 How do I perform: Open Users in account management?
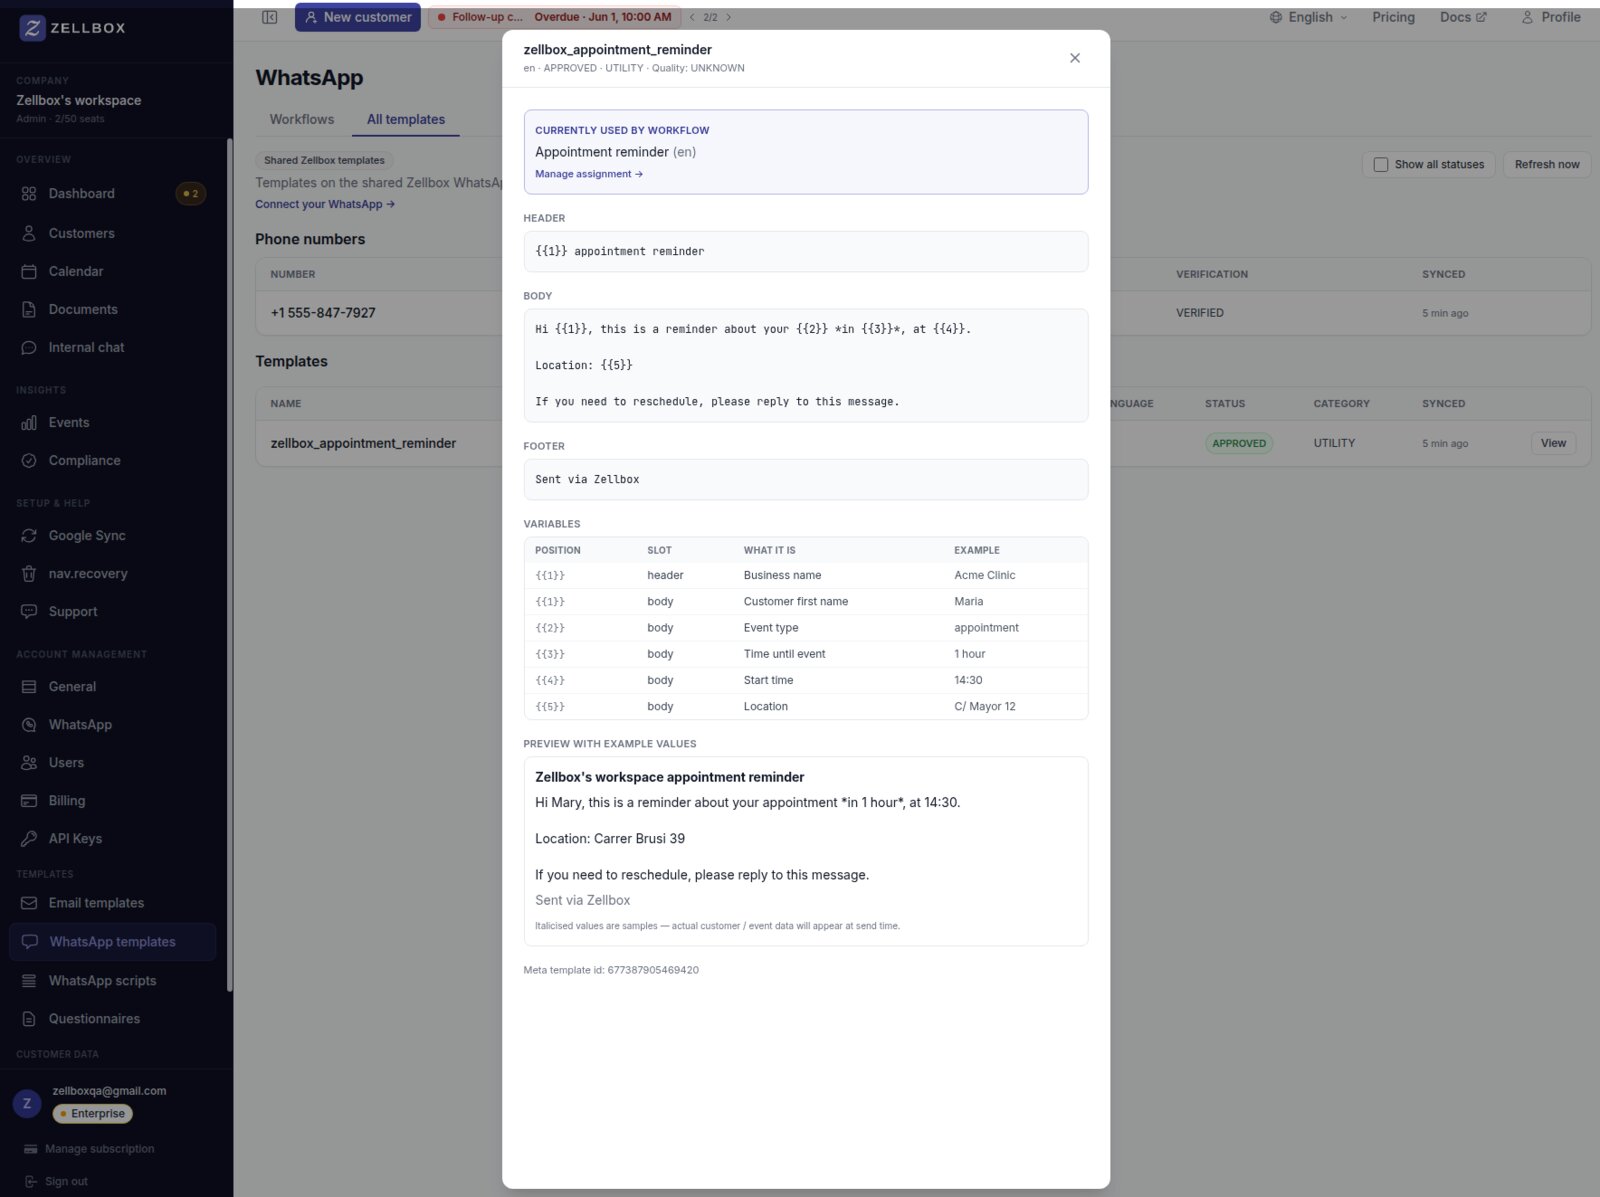tap(66, 762)
